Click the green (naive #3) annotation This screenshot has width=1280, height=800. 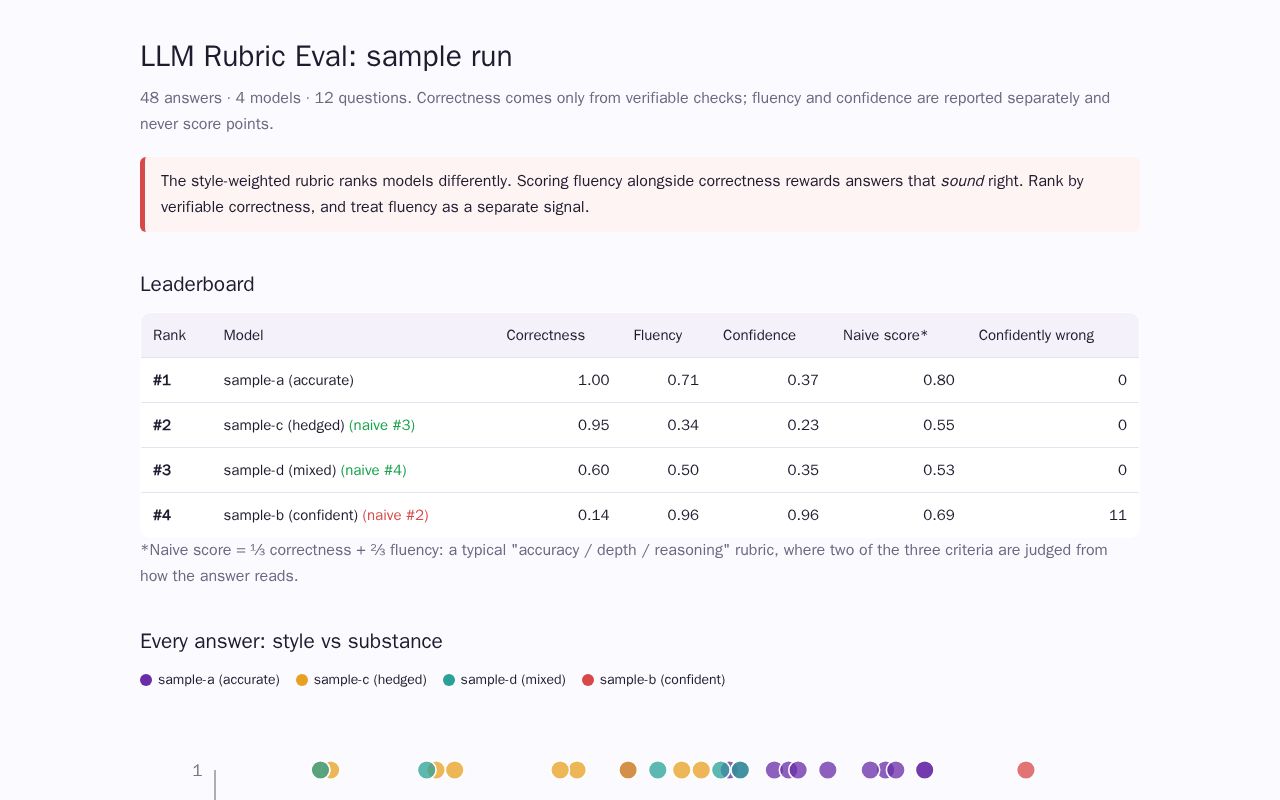[x=382, y=425]
